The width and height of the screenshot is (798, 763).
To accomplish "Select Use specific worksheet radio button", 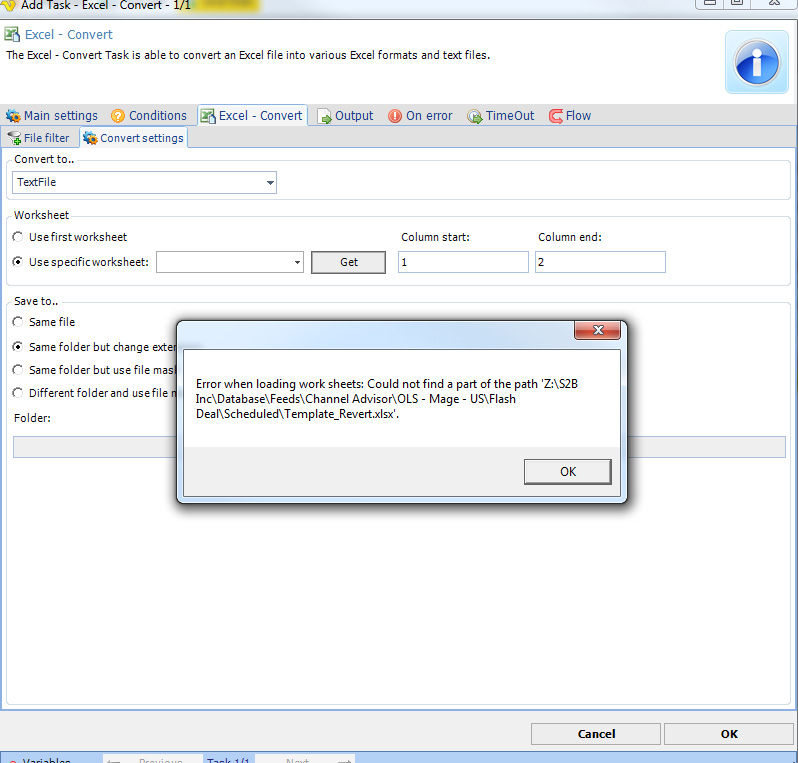I will (18, 262).
